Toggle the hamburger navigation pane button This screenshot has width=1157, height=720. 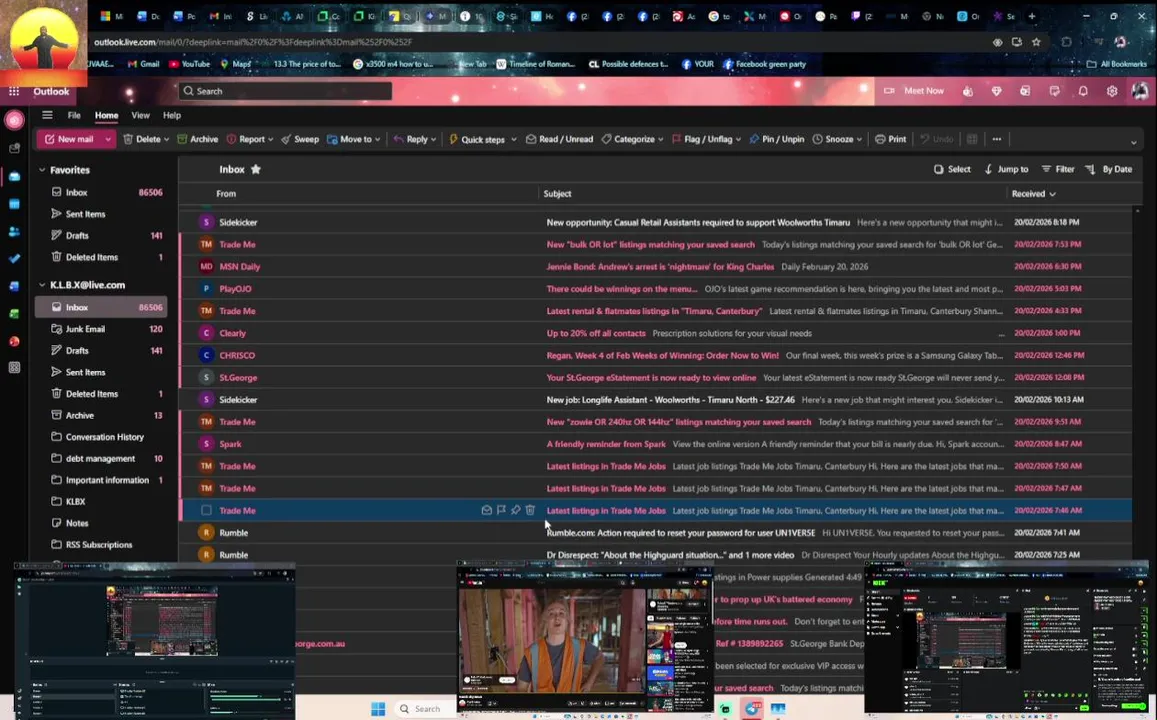pyautogui.click(x=47, y=115)
